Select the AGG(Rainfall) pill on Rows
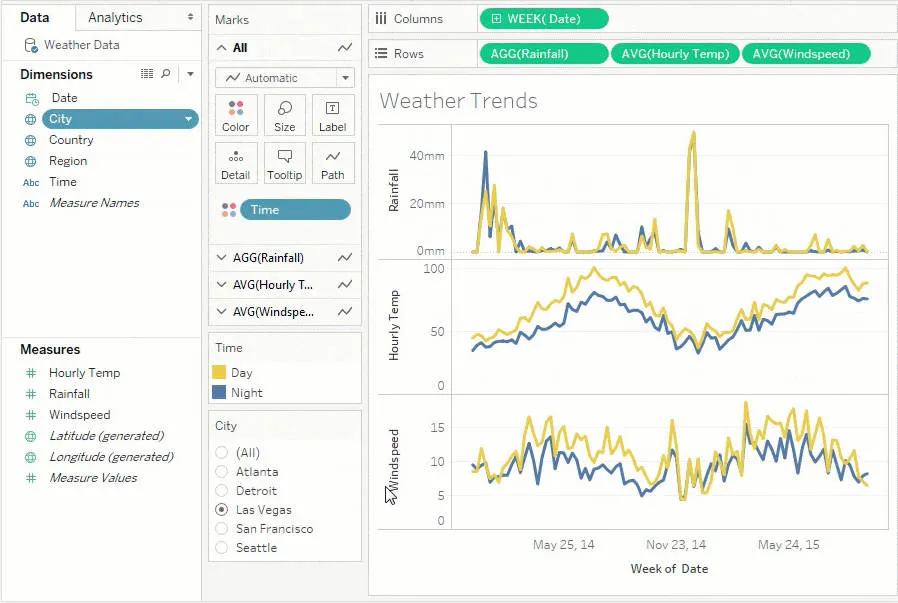This screenshot has width=898, height=603. tap(544, 54)
